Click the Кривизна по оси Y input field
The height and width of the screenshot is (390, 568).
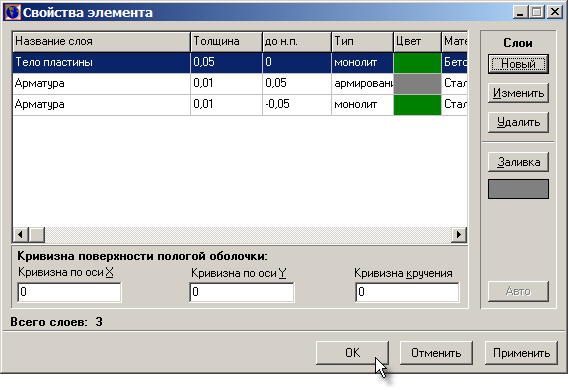tap(242, 292)
